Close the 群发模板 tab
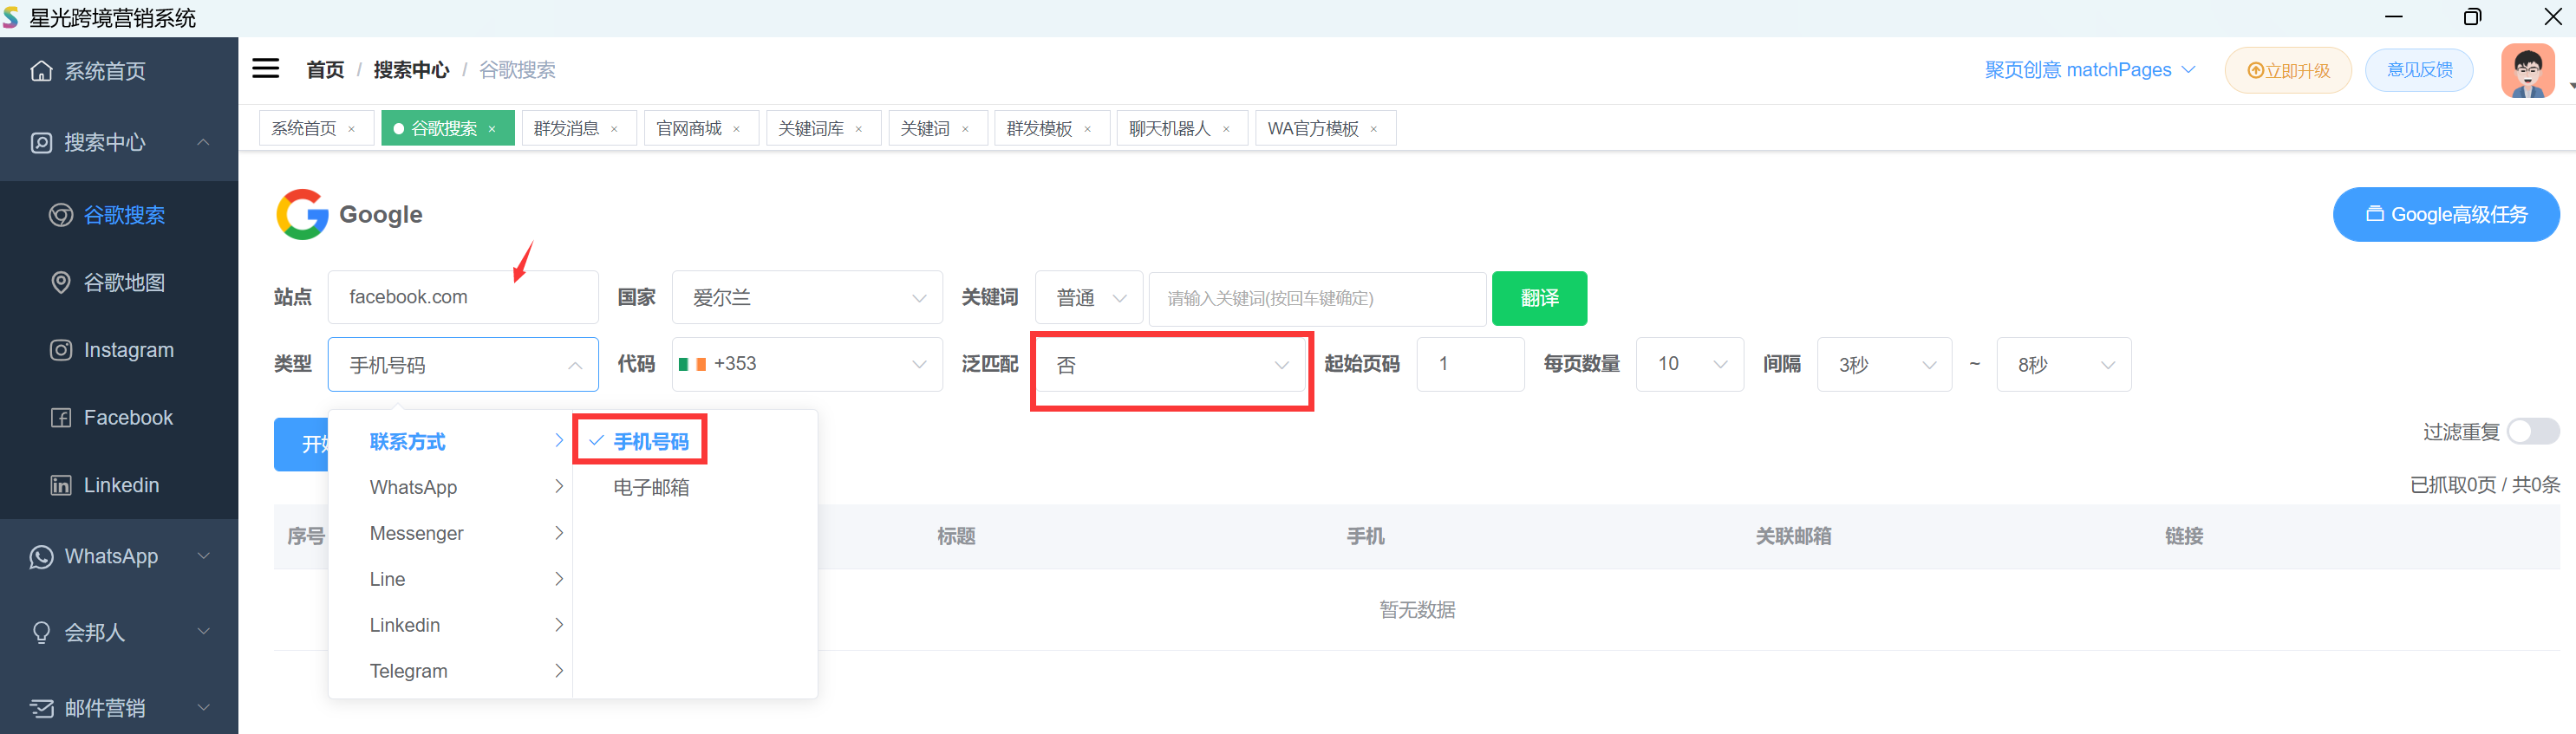Screen dimensions: 2576x734 (x=1087, y=129)
